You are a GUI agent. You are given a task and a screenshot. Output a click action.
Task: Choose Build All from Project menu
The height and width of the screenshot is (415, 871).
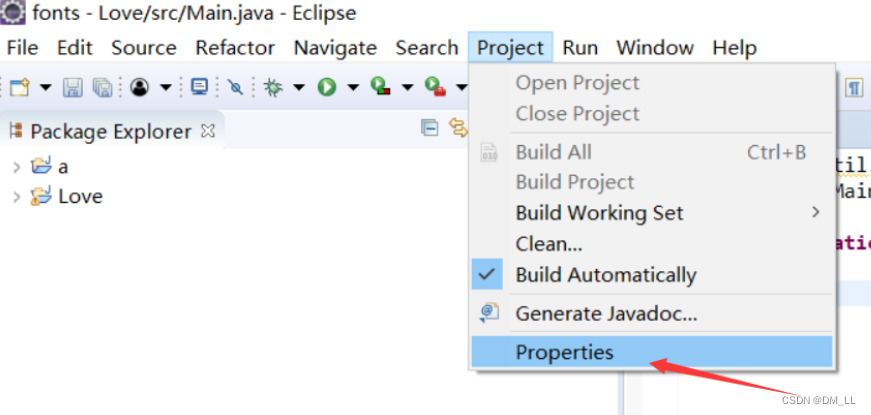point(652,152)
